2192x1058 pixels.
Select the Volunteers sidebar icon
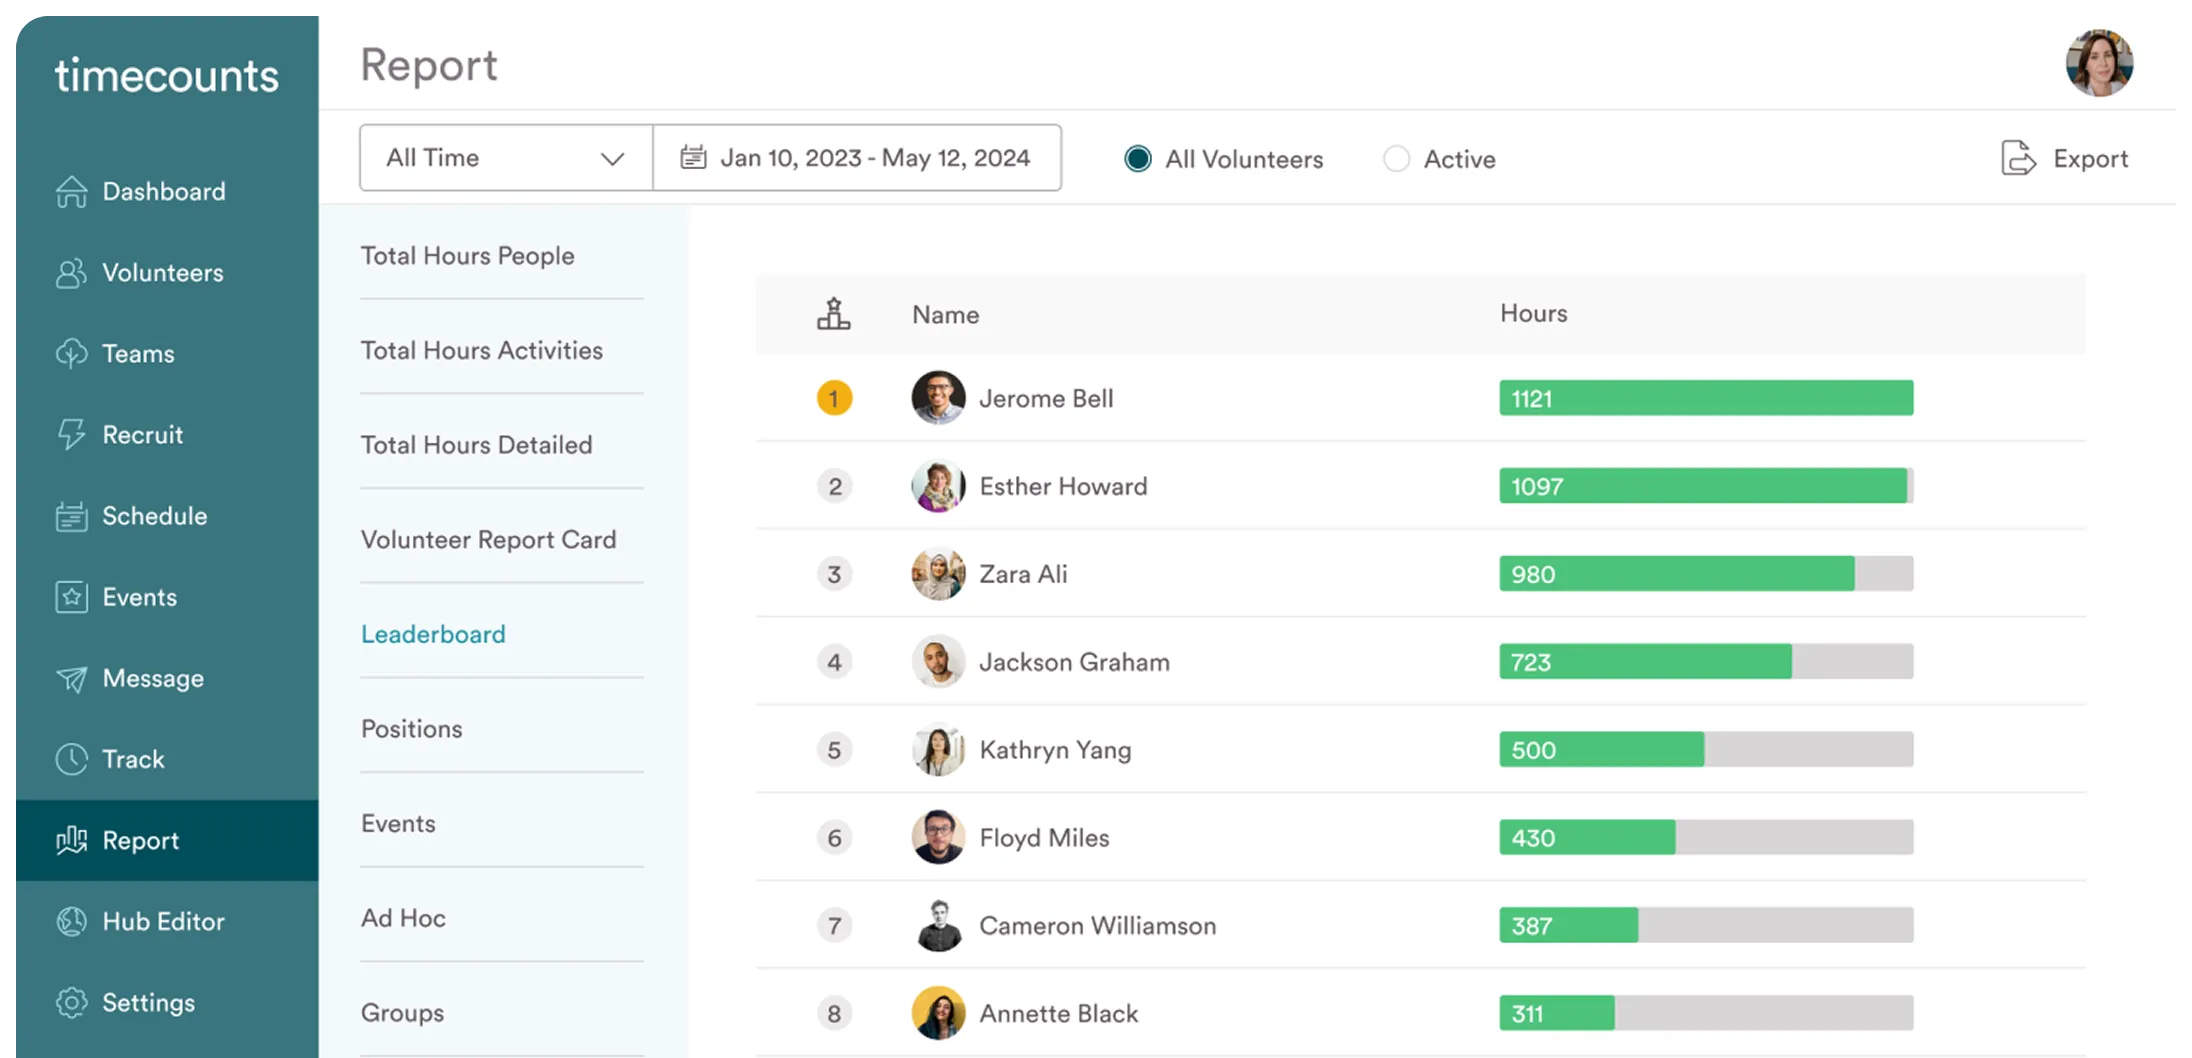(x=70, y=272)
